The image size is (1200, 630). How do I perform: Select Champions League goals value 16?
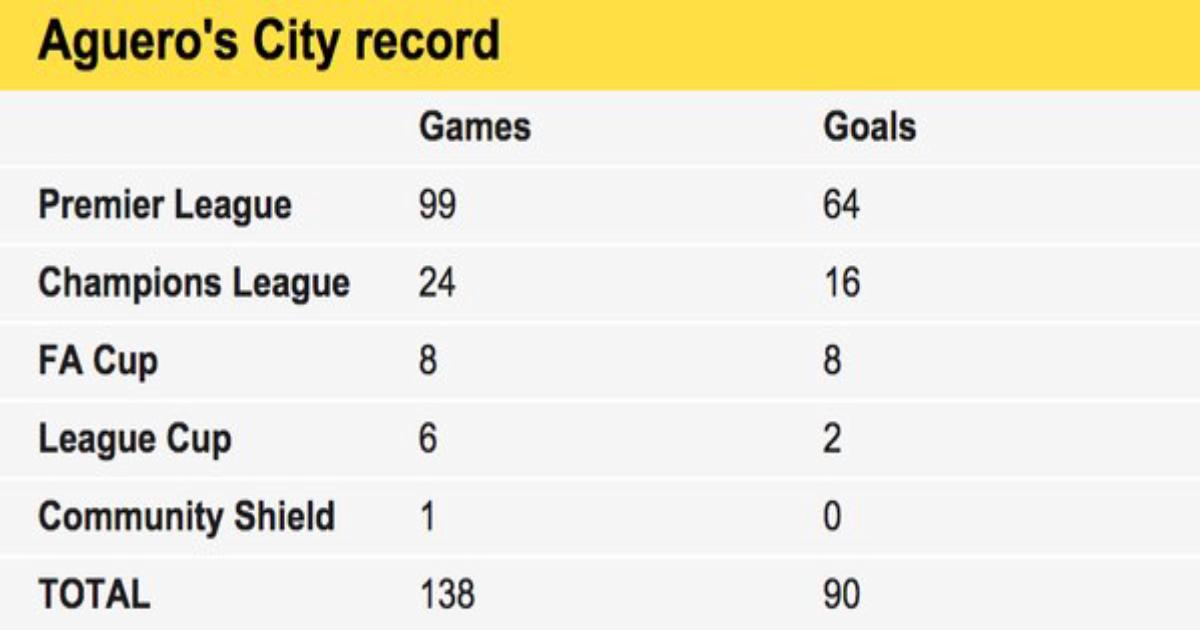click(841, 284)
